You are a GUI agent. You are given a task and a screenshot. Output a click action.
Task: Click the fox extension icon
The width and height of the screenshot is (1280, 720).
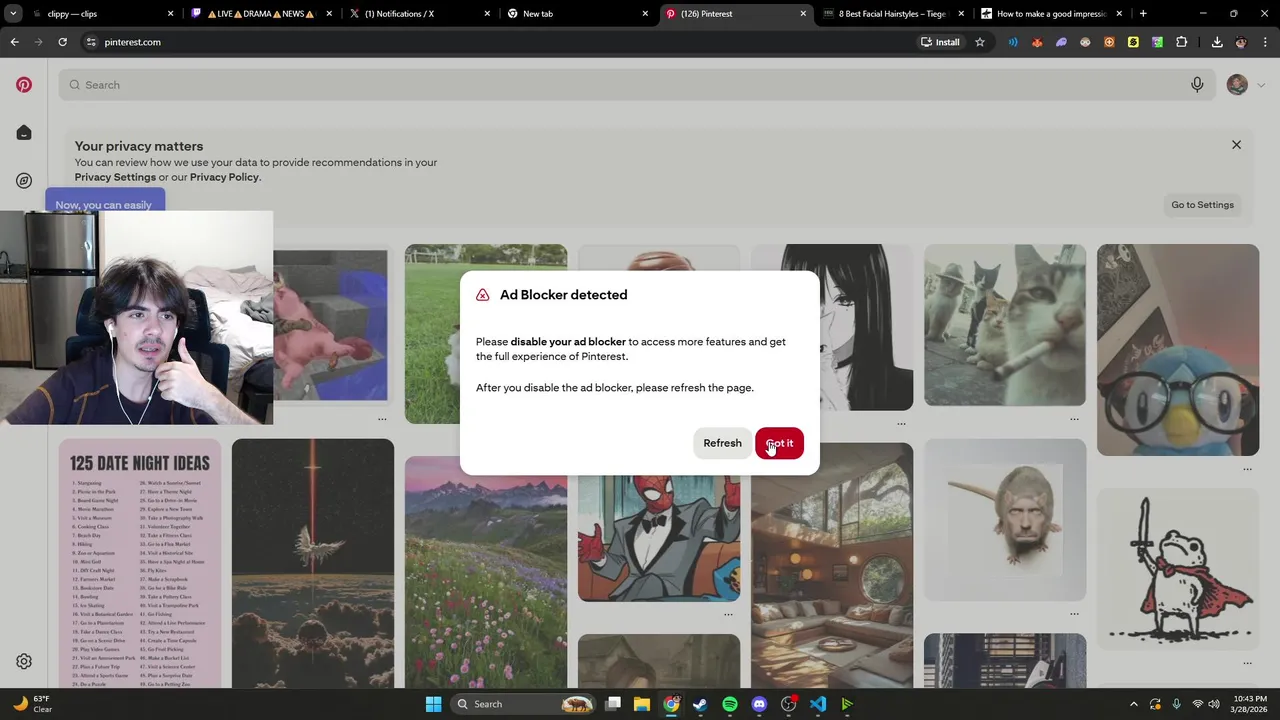(1037, 42)
